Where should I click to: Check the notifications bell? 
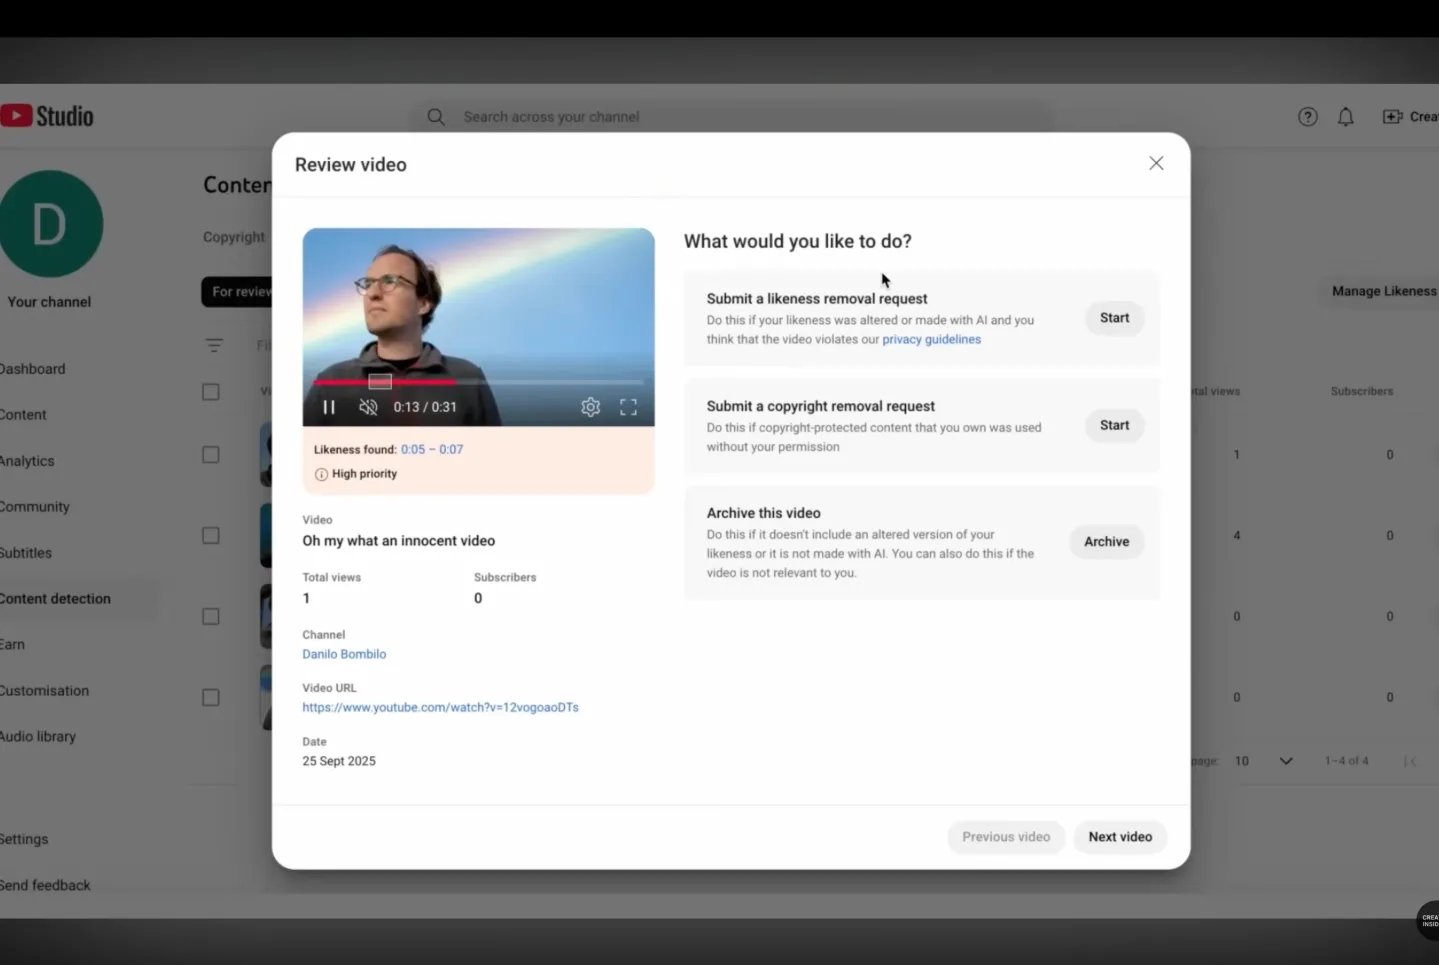[x=1345, y=116]
